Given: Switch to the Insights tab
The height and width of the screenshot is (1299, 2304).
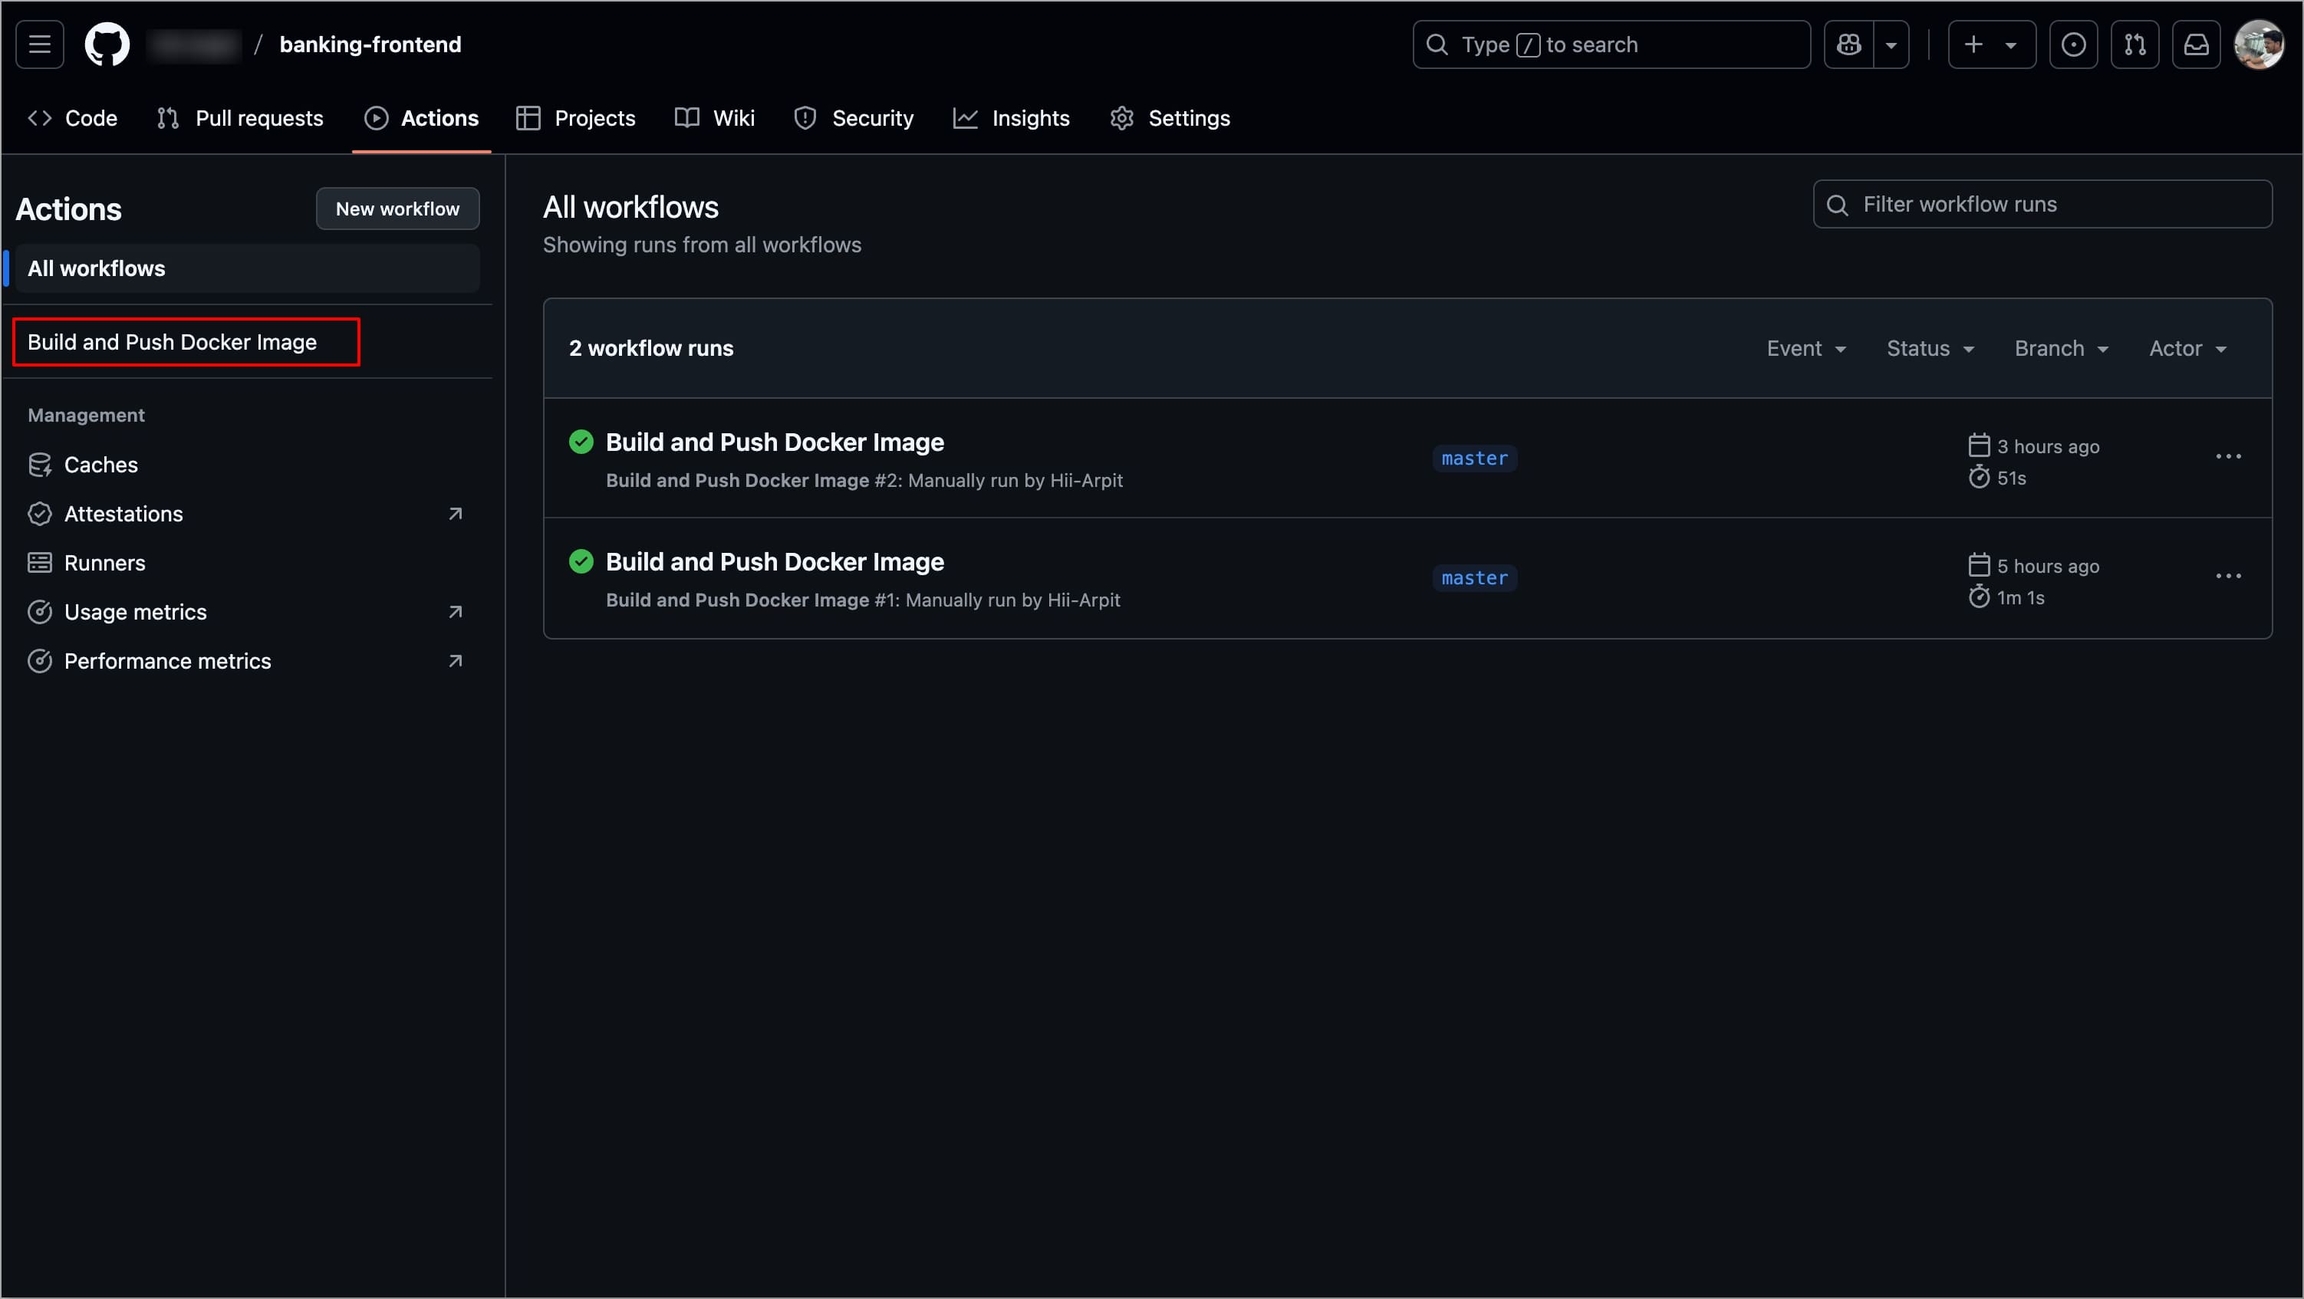Looking at the screenshot, I should pos(1012,118).
